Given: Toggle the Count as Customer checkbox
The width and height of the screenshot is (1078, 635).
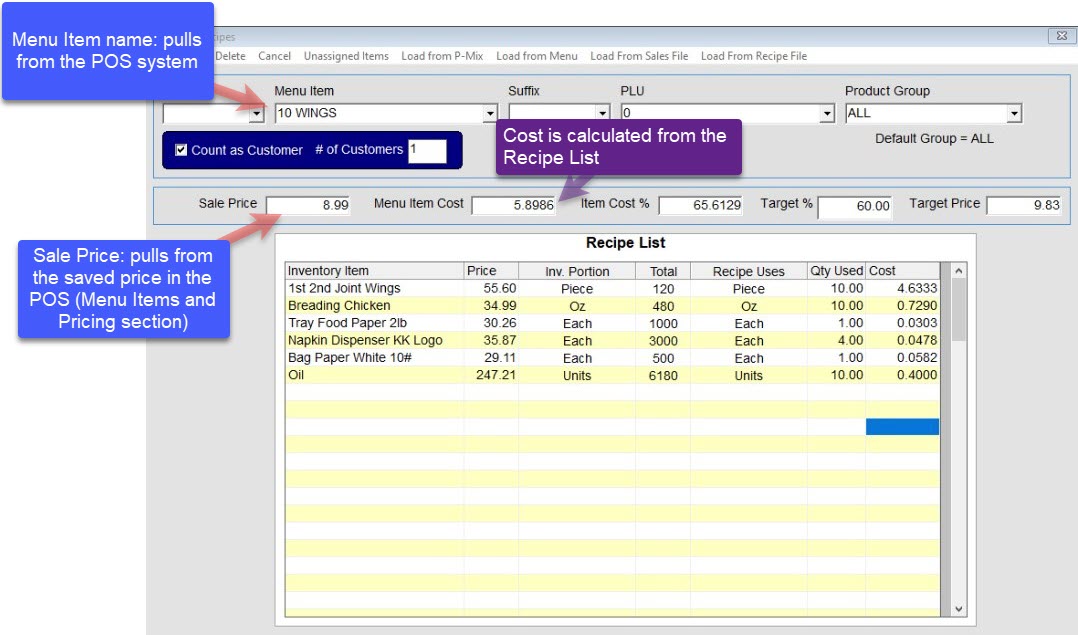Looking at the screenshot, I should [x=181, y=150].
